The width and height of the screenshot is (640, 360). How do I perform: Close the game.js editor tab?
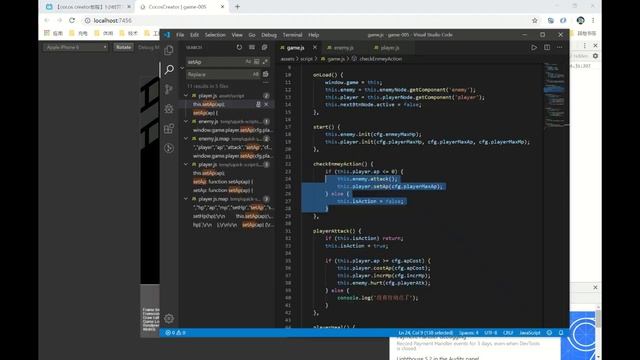point(315,48)
